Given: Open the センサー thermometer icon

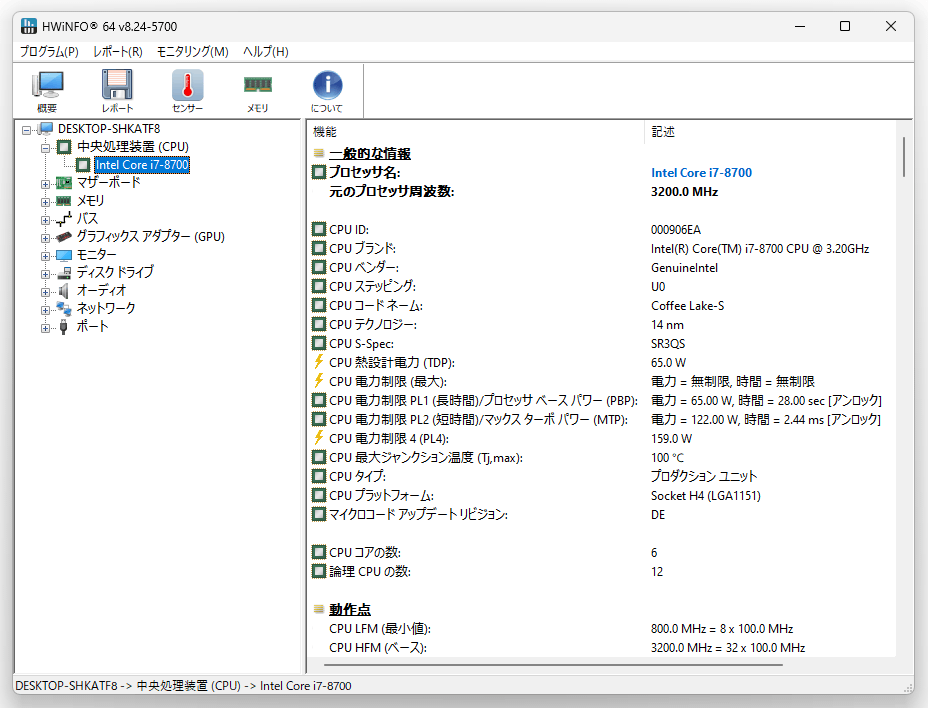Looking at the screenshot, I should pyautogui.click(x=188, y=91).
